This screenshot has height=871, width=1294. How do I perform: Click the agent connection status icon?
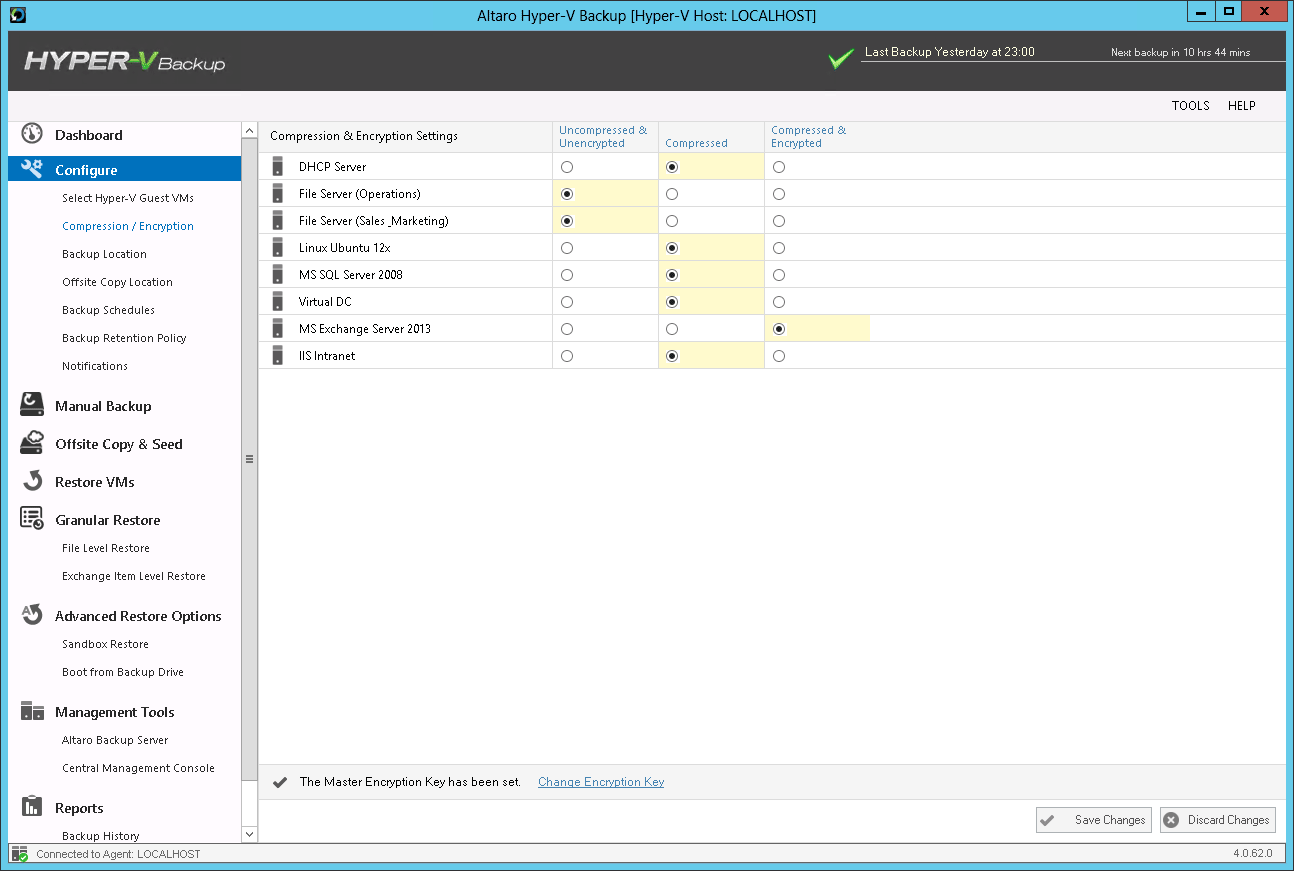pyautogui.click(x=20, y=854)
